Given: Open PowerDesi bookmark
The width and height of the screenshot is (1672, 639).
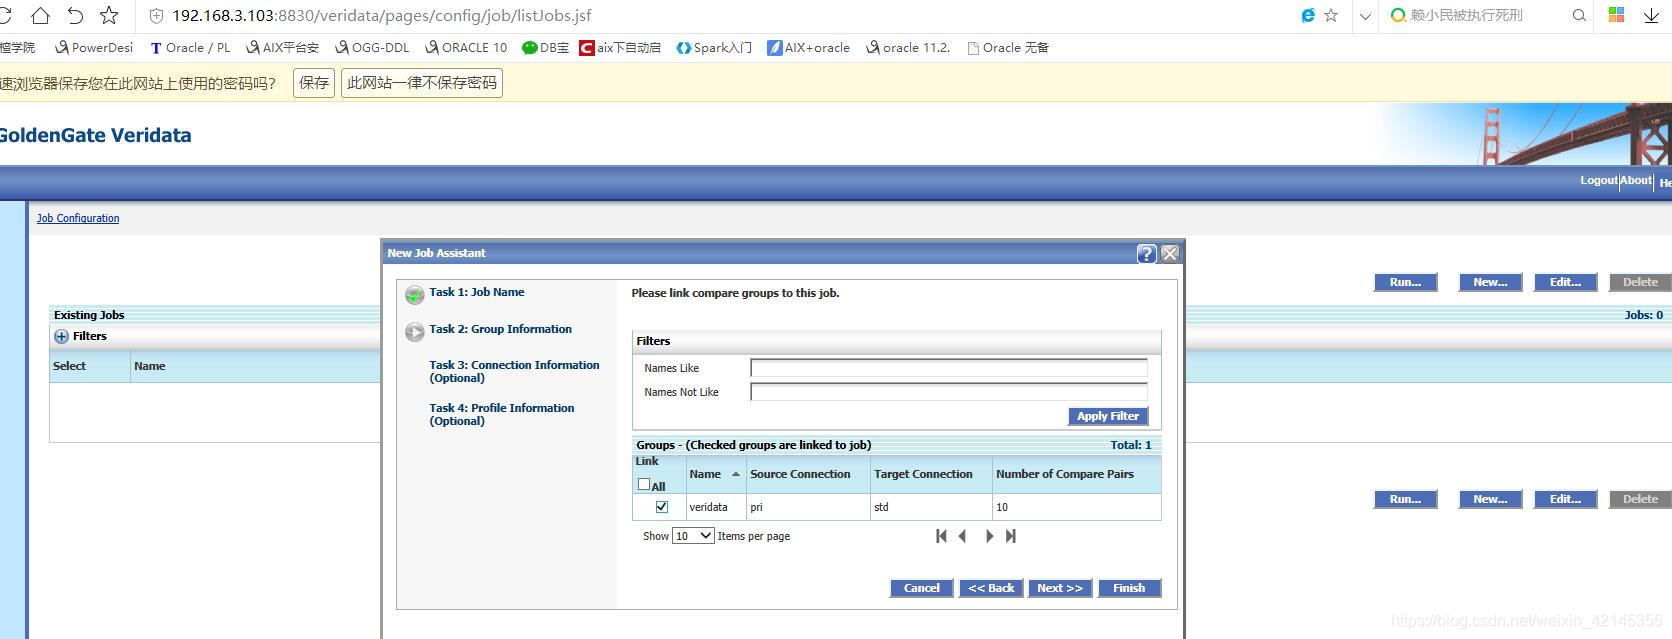Looking at the screenshot, I should [x=94, y=47].
